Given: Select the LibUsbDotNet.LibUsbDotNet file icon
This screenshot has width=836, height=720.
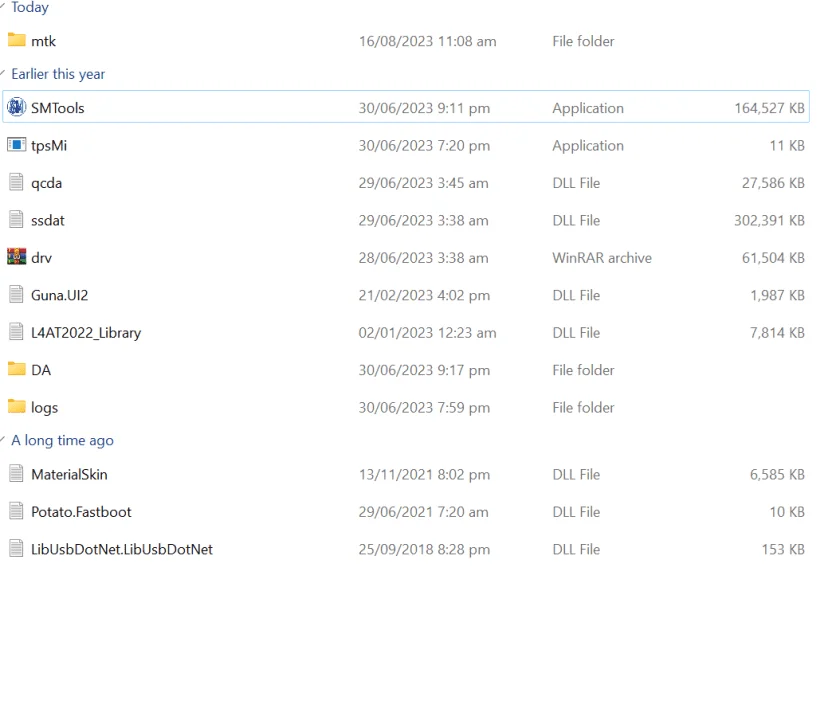Looking at the screenshot, I should tap(17, 548).
